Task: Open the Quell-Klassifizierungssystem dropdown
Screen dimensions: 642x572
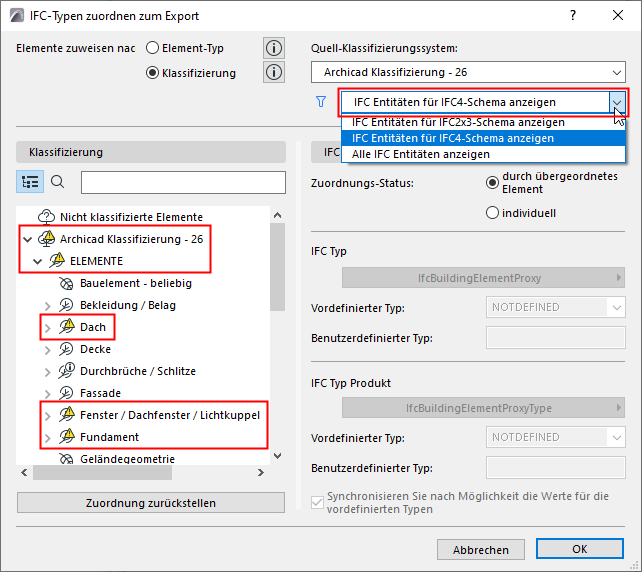Action: click(x=468, y=72)
